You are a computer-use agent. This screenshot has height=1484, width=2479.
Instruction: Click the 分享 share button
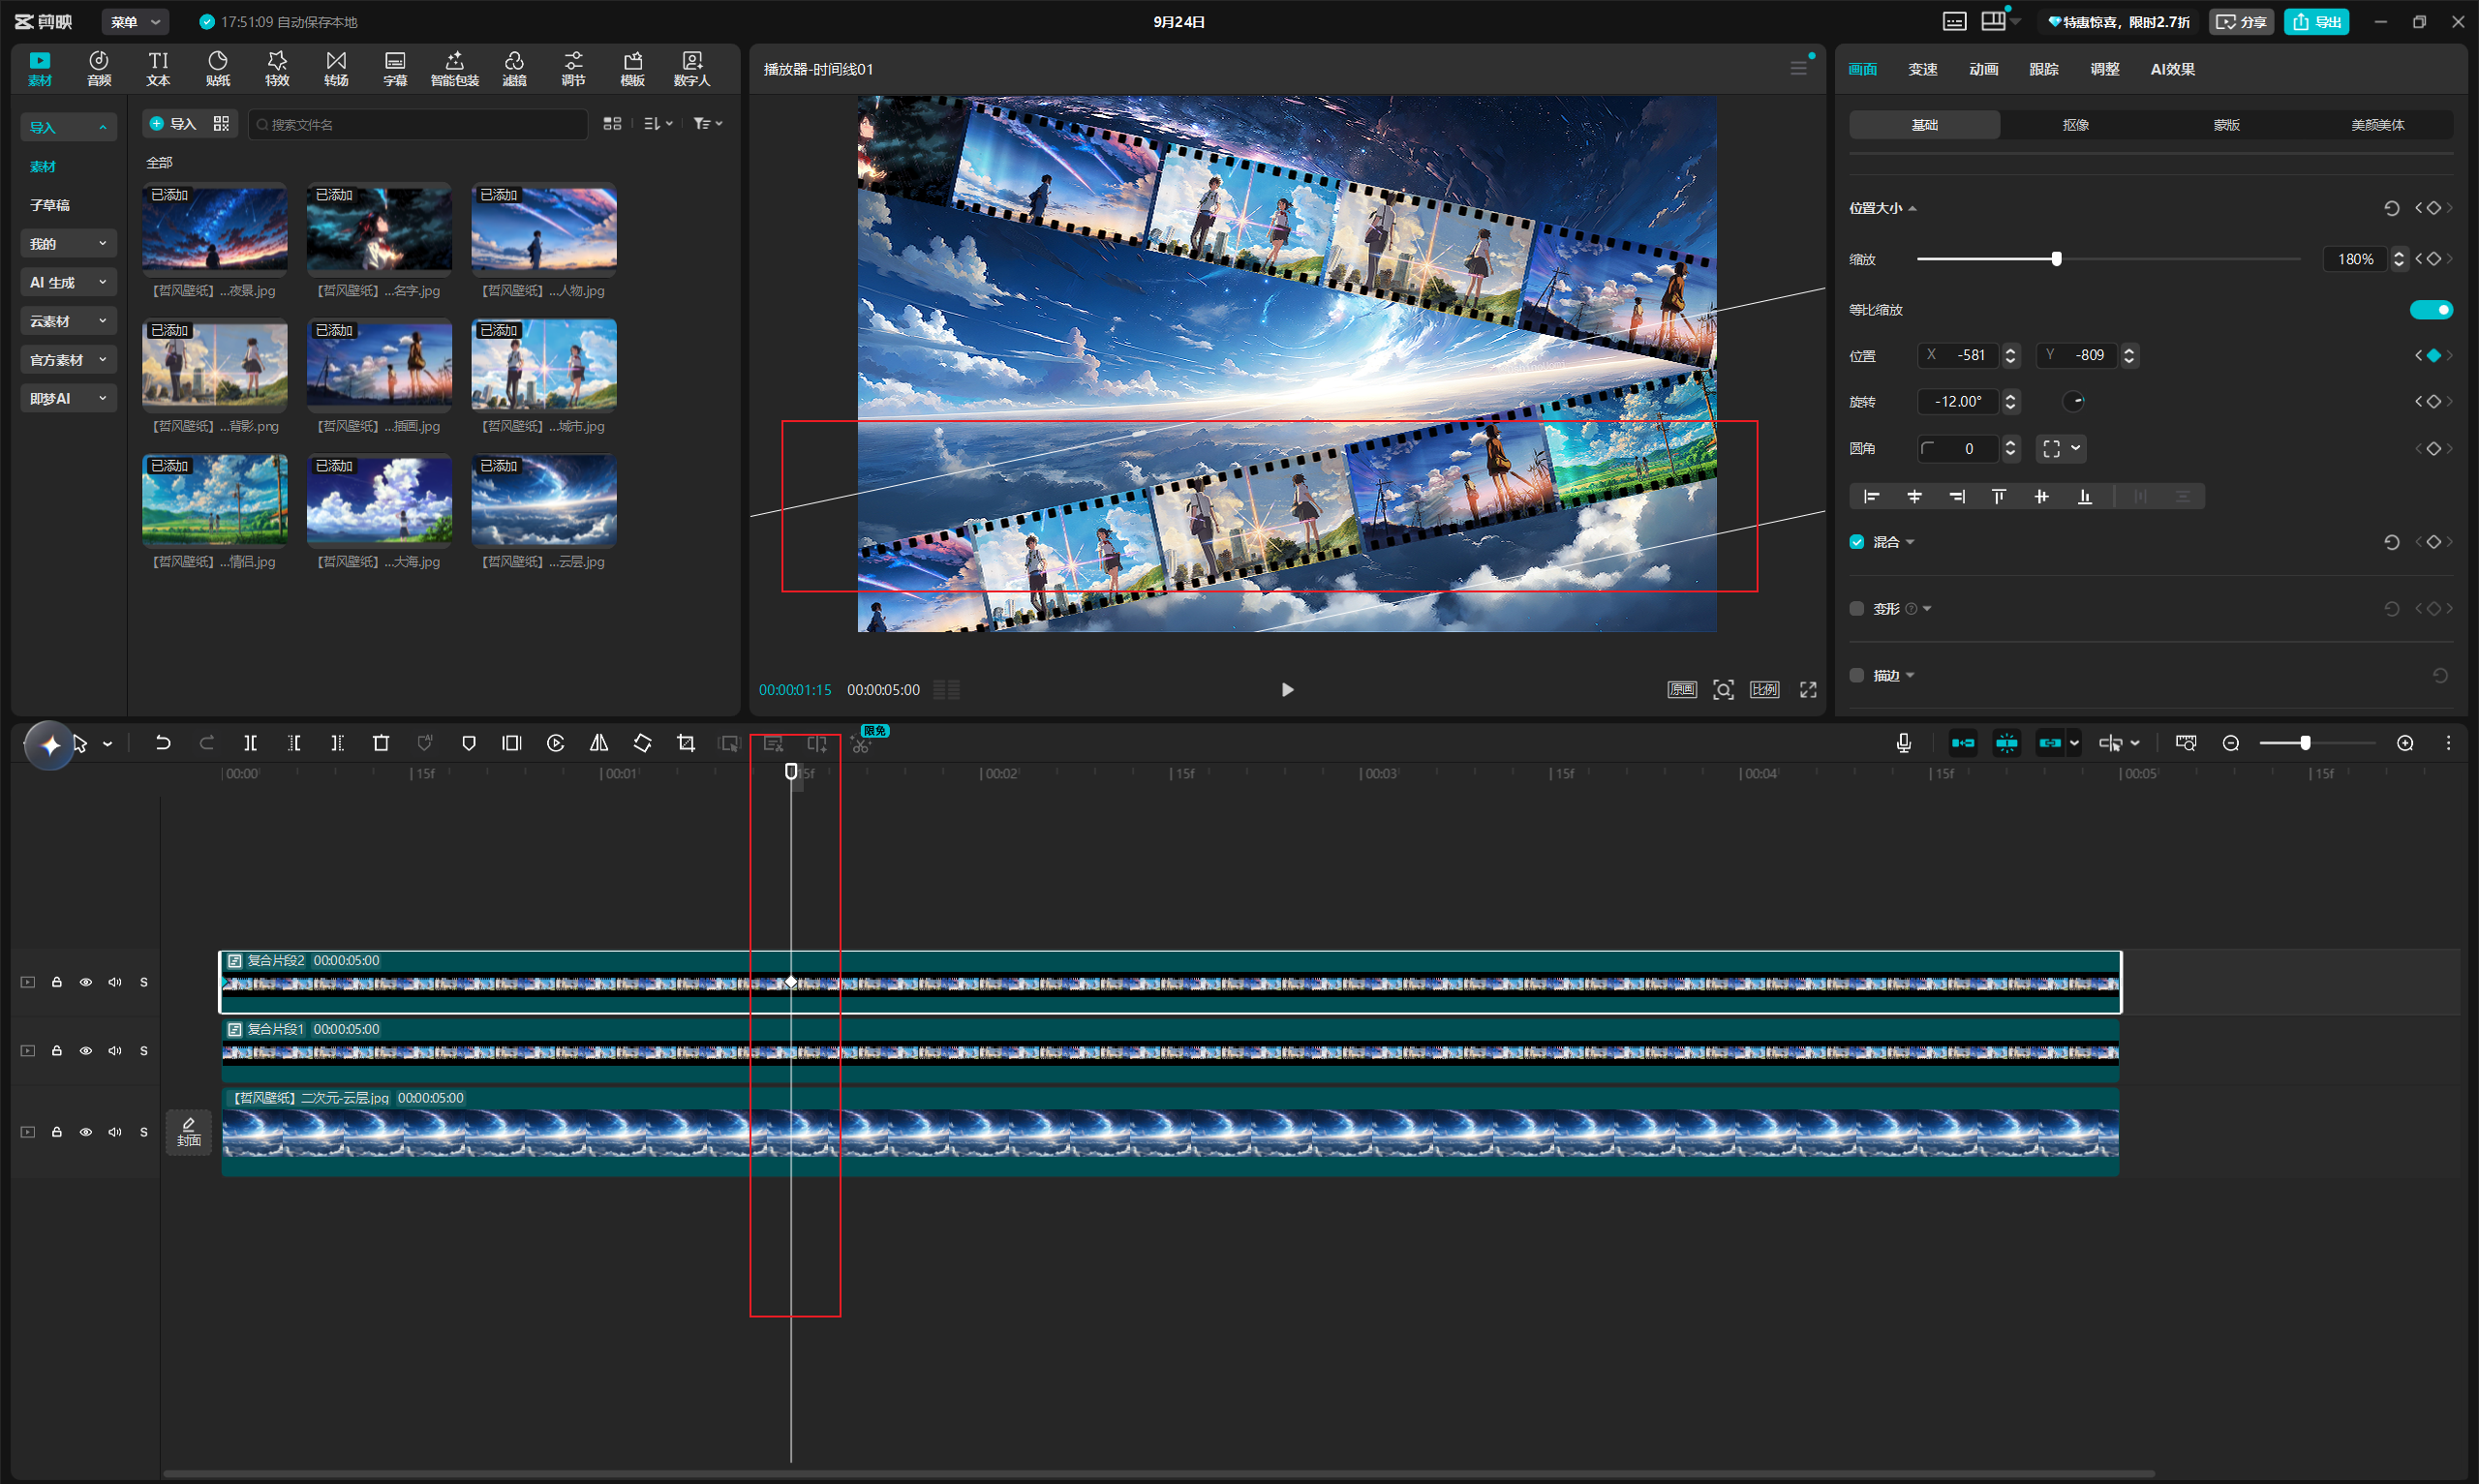click(2241, 22)
